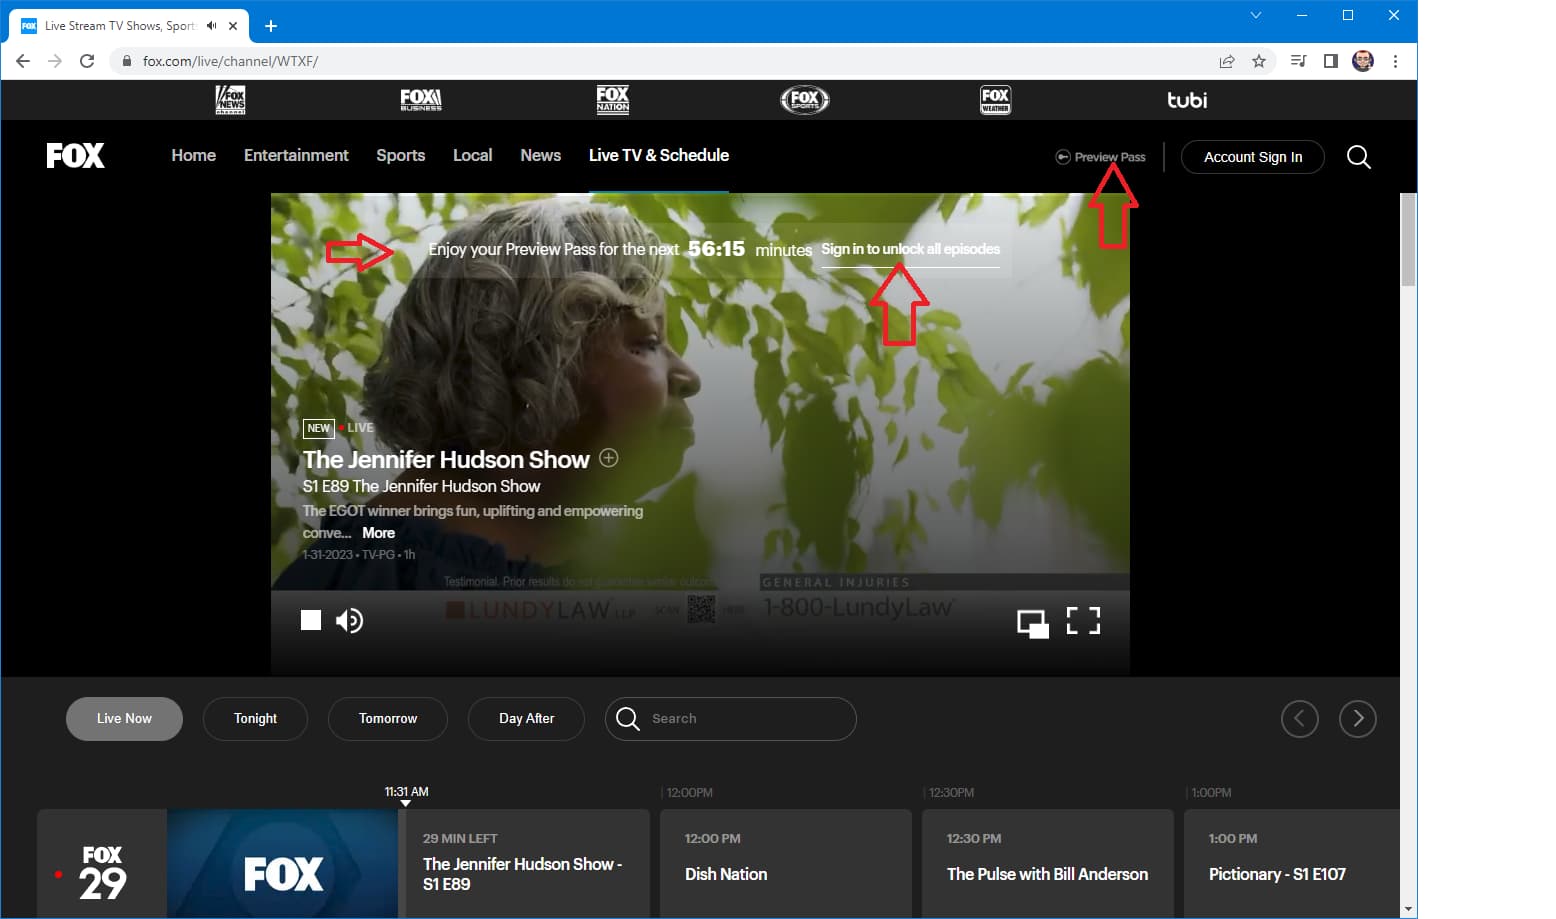
Task: Click the site search magnifier icon
Action: point(1358,157)
